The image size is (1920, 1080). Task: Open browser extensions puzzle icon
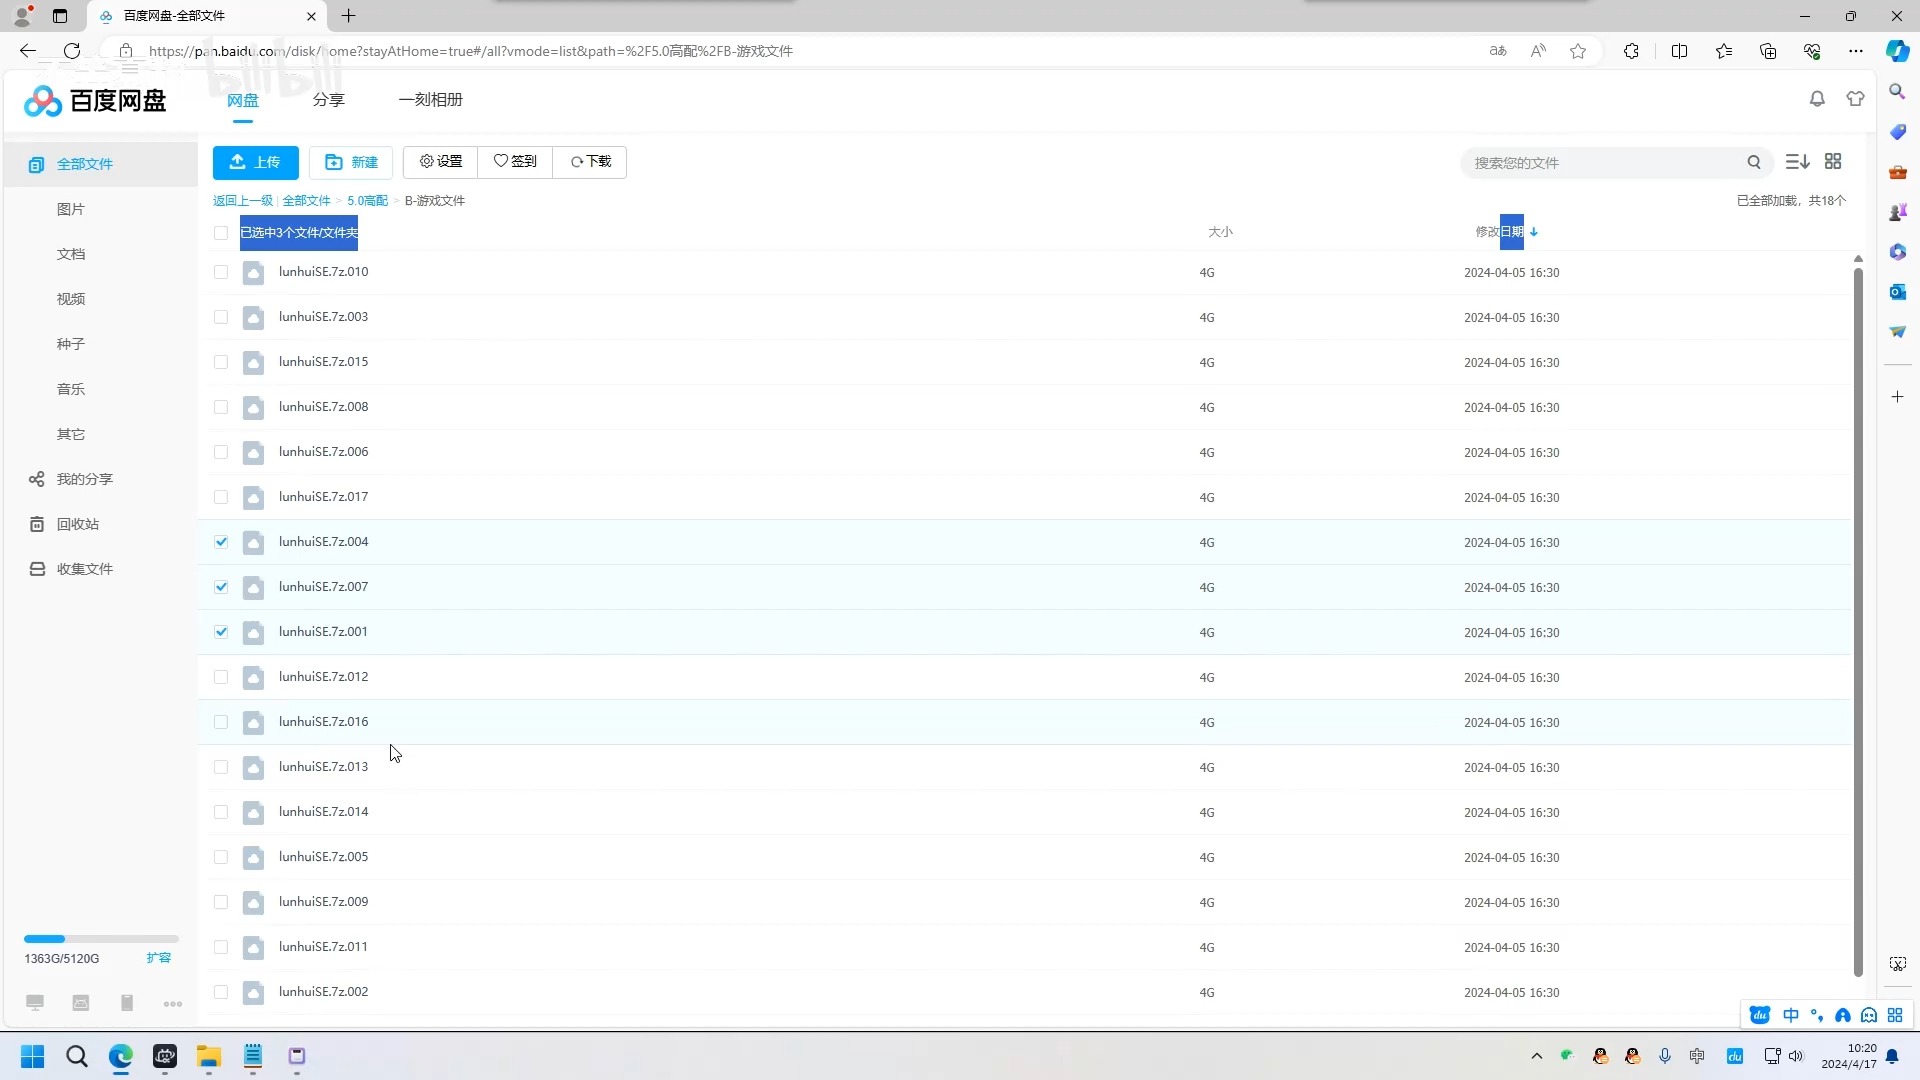[x=1631, y=51]
